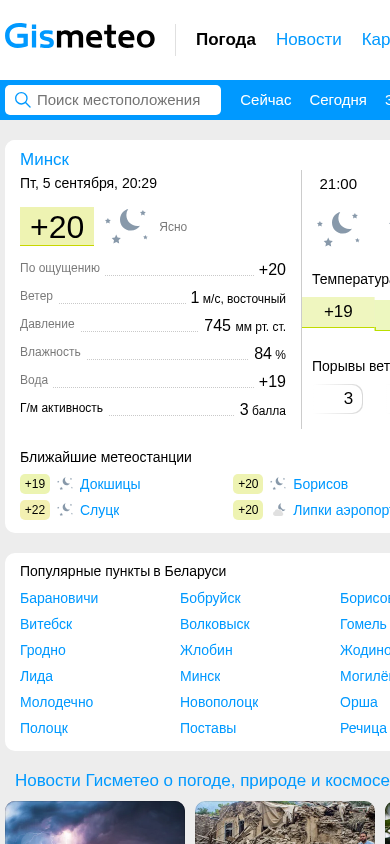
Task: Click the moon icon next to Докшицы
Action: (x=65, y=484)
